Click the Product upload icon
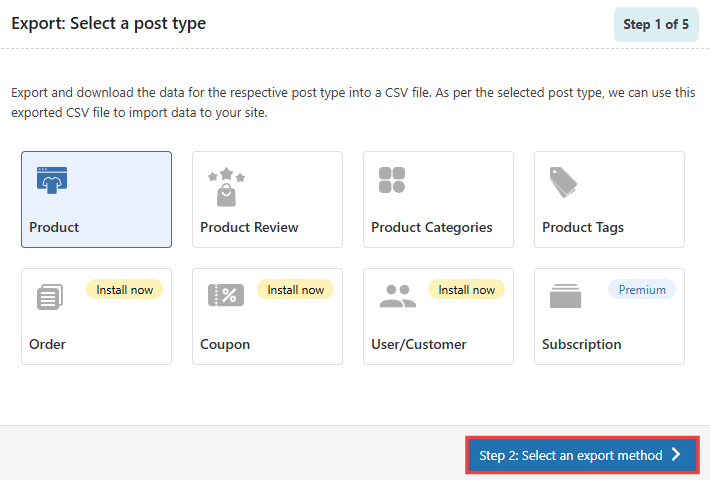Image resolution: width=710 pixels, height=480 pixels. point(51,181)
